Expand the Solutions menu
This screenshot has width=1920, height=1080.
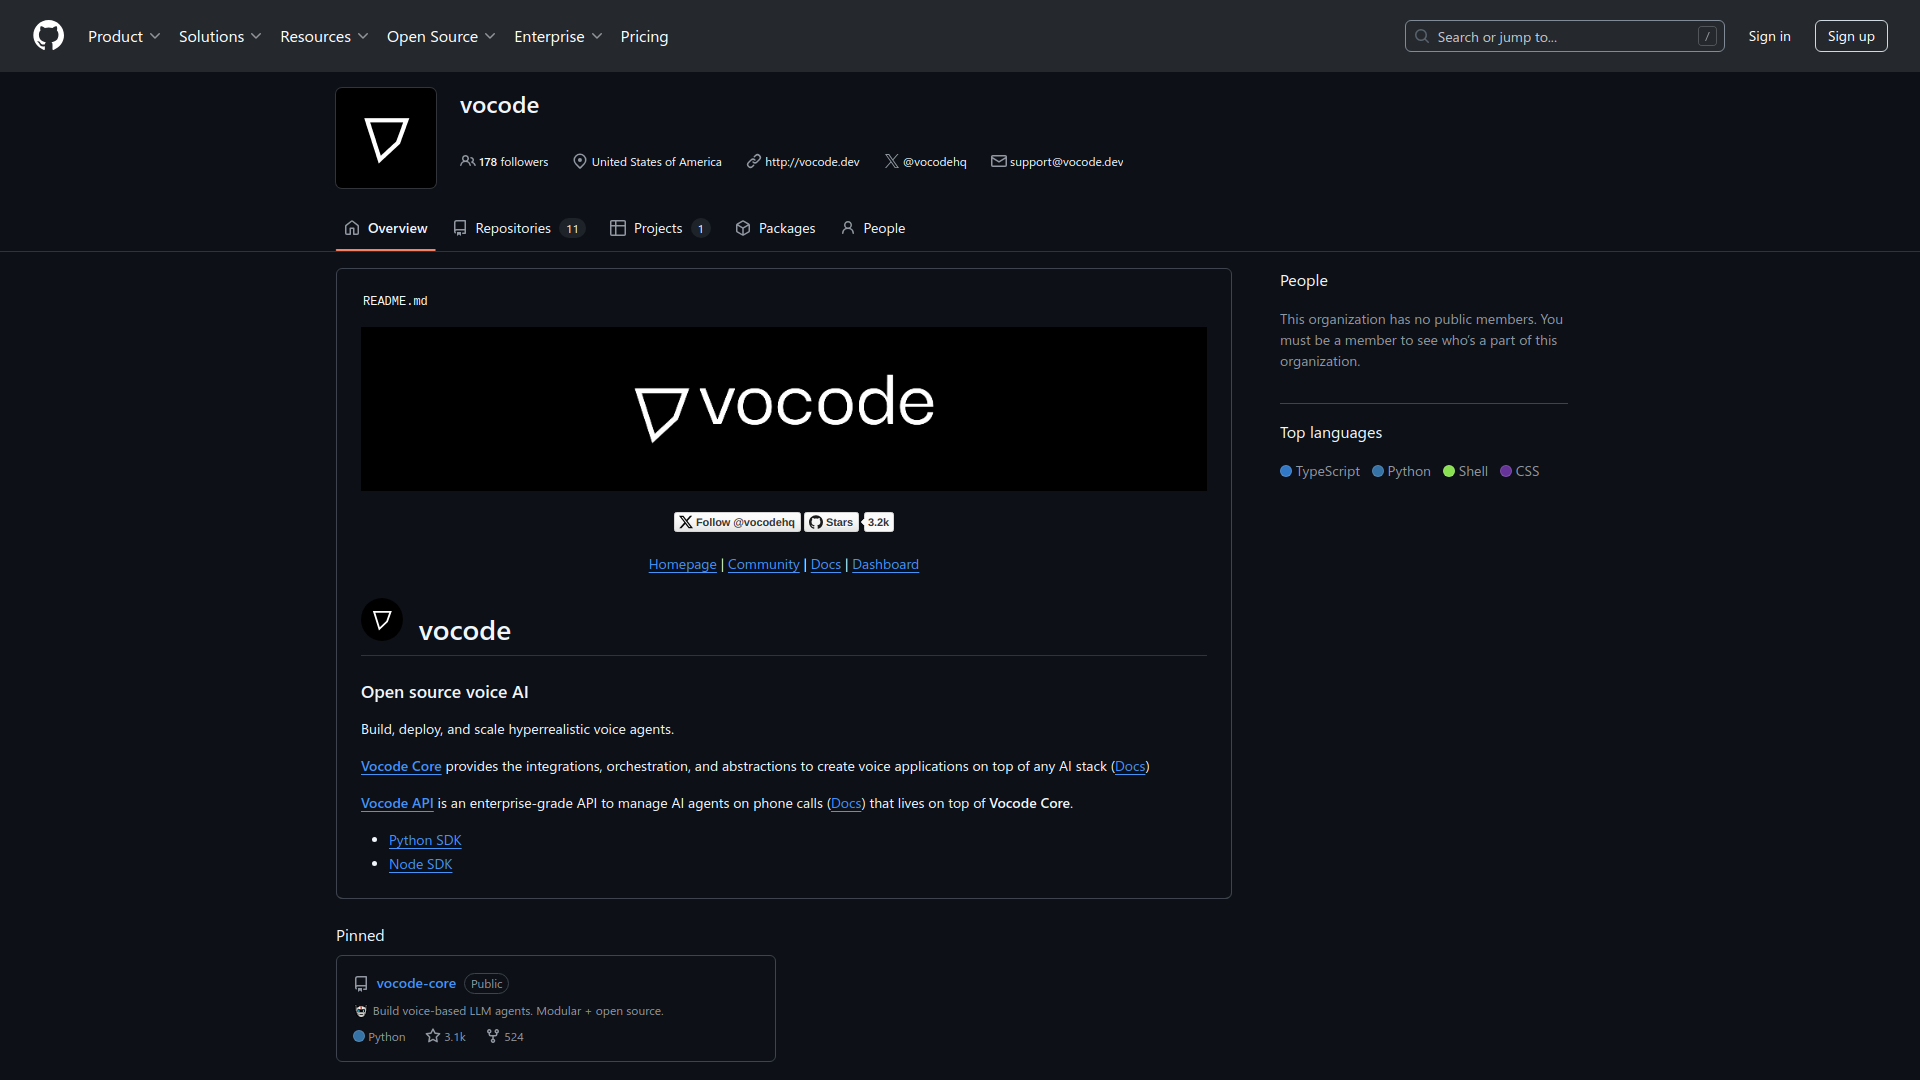[x=220, y=36]
